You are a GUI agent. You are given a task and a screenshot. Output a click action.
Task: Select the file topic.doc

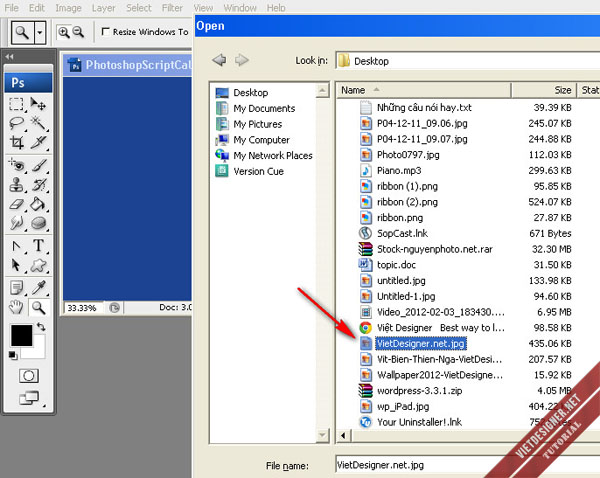click(x=396, y=265)
